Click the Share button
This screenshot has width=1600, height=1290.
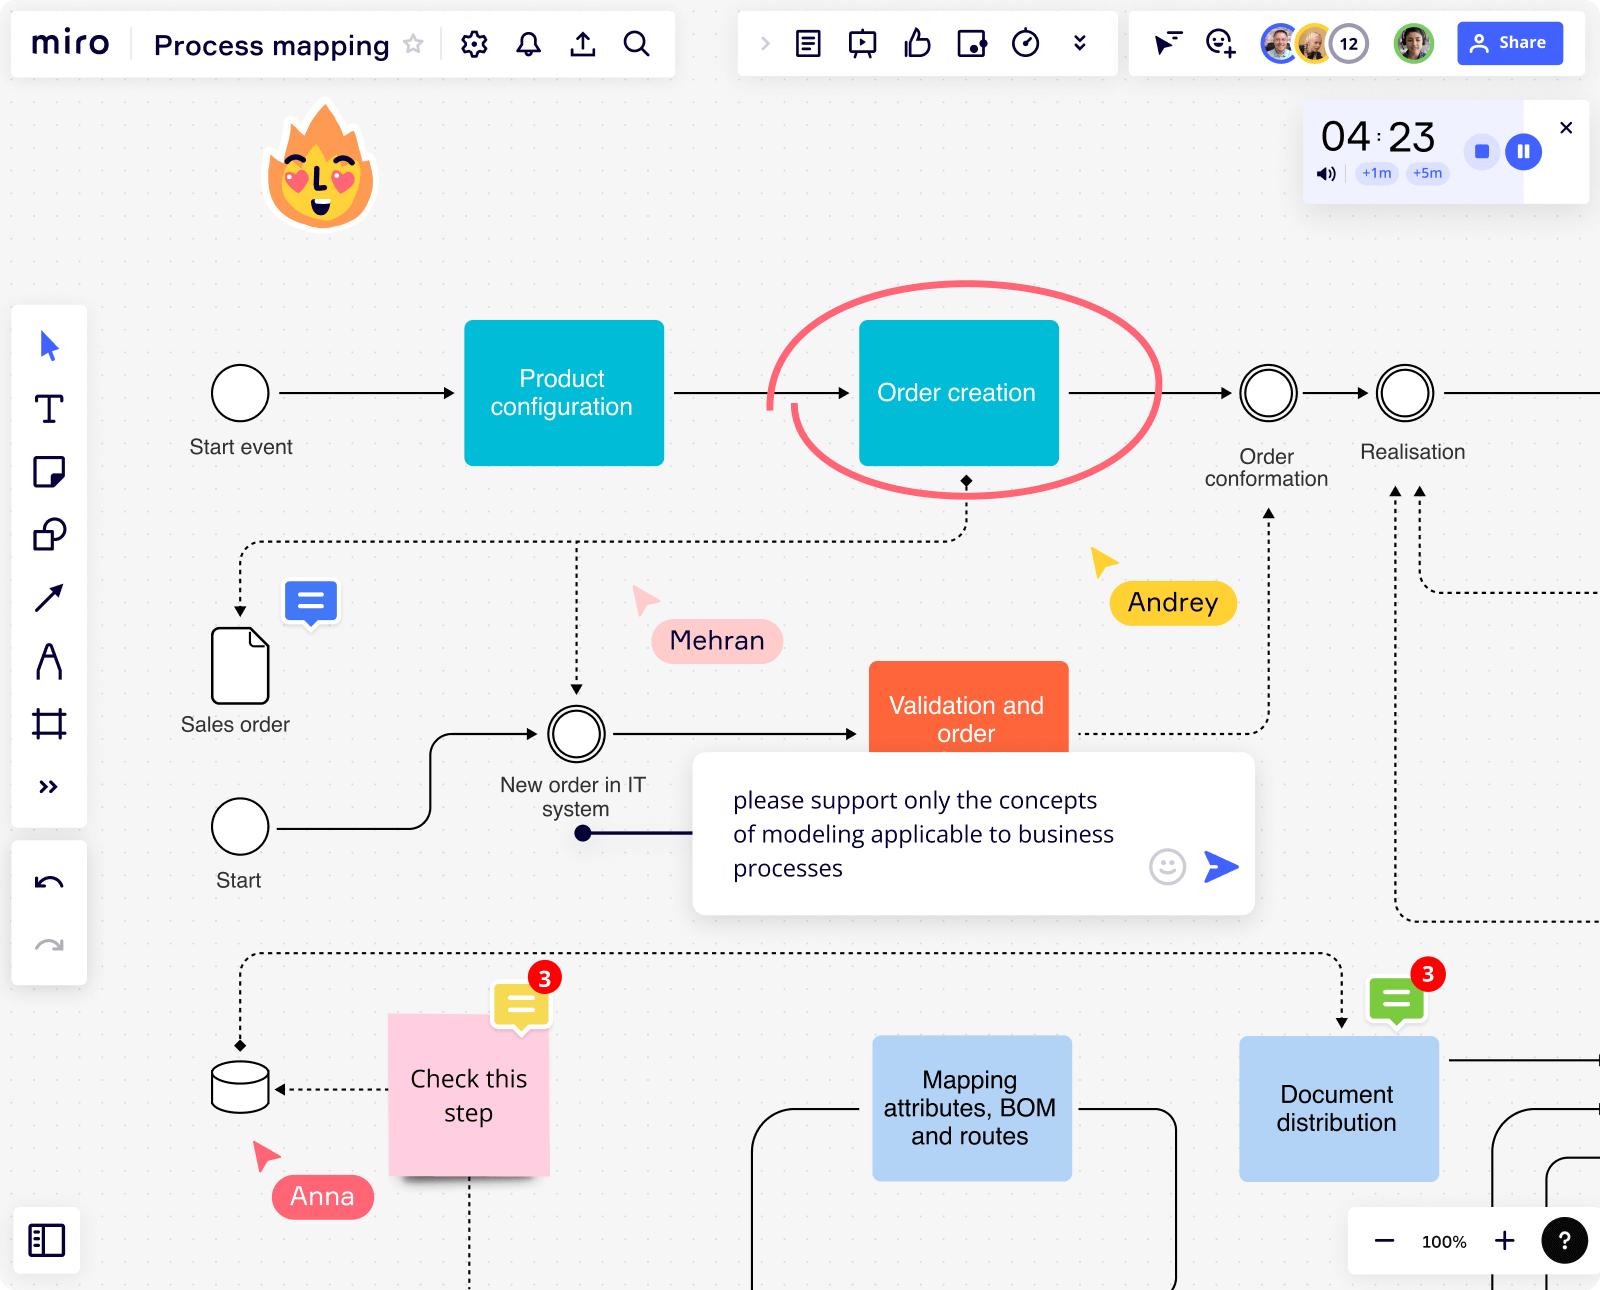(1510, 43)
